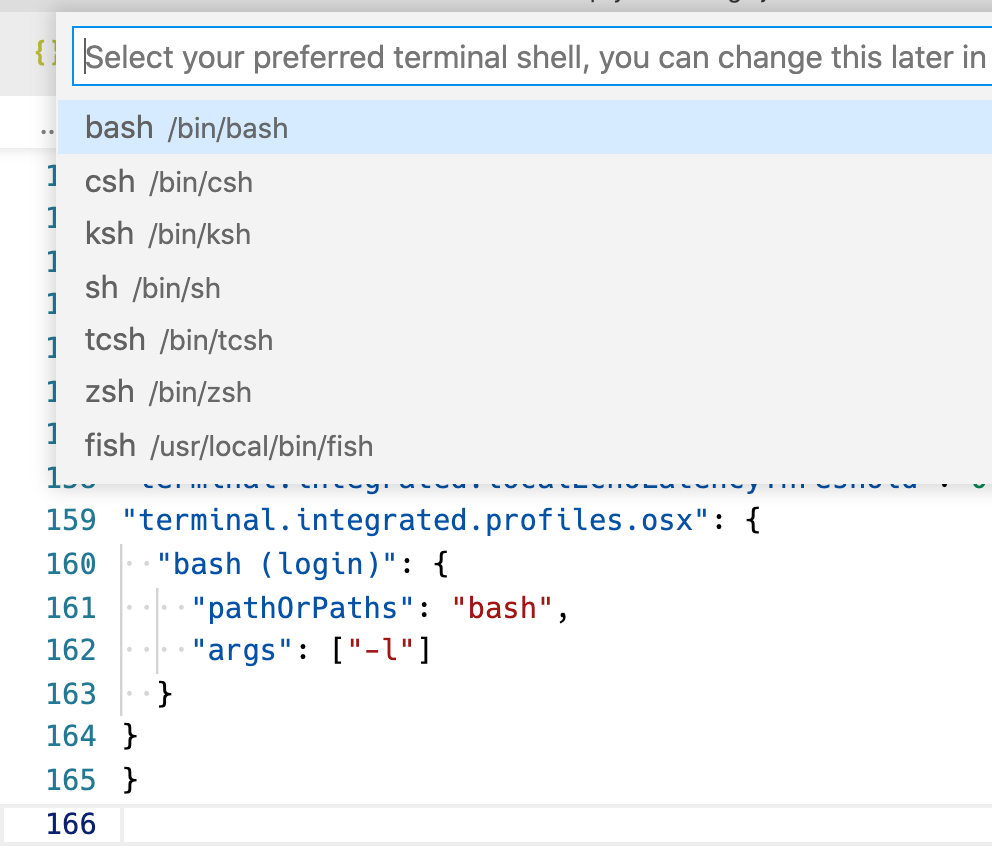The height and width of the screenshot is (856, 992).
Task: Click the closing brace on line 165
Action: 129,779
